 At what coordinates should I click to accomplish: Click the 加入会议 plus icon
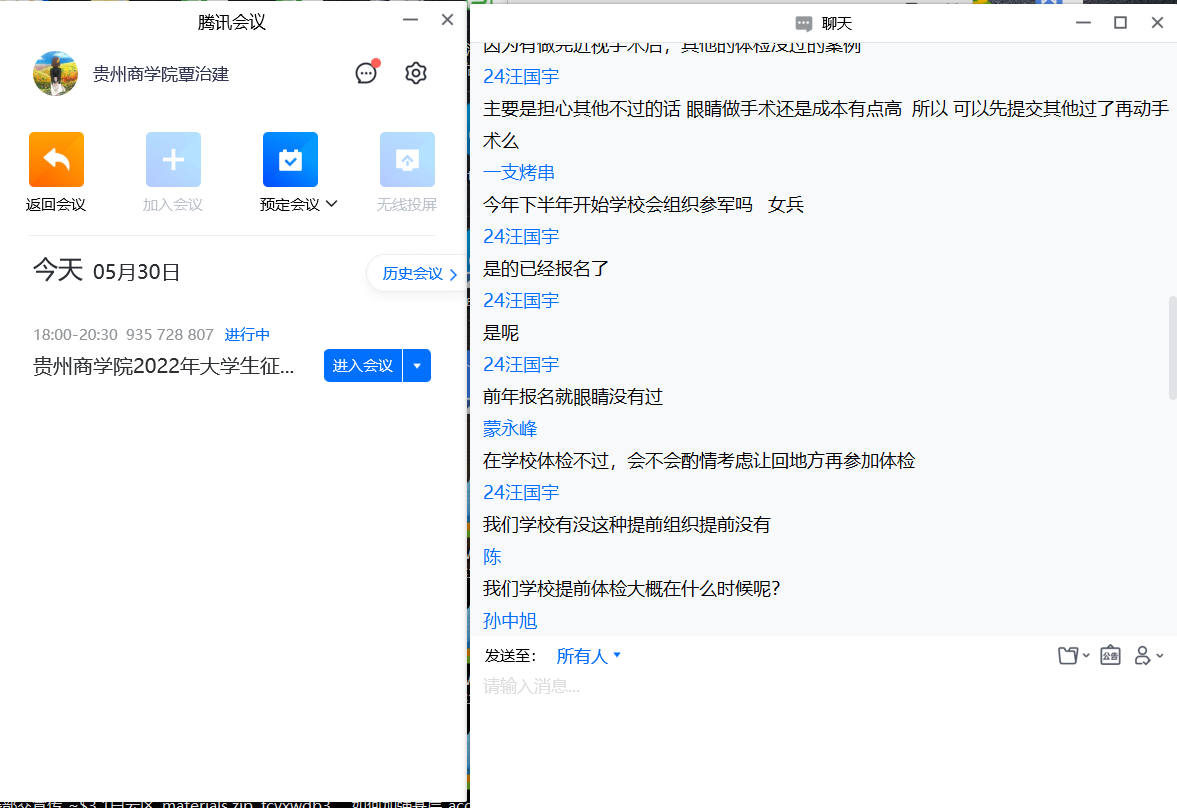[x=173, y=160]
